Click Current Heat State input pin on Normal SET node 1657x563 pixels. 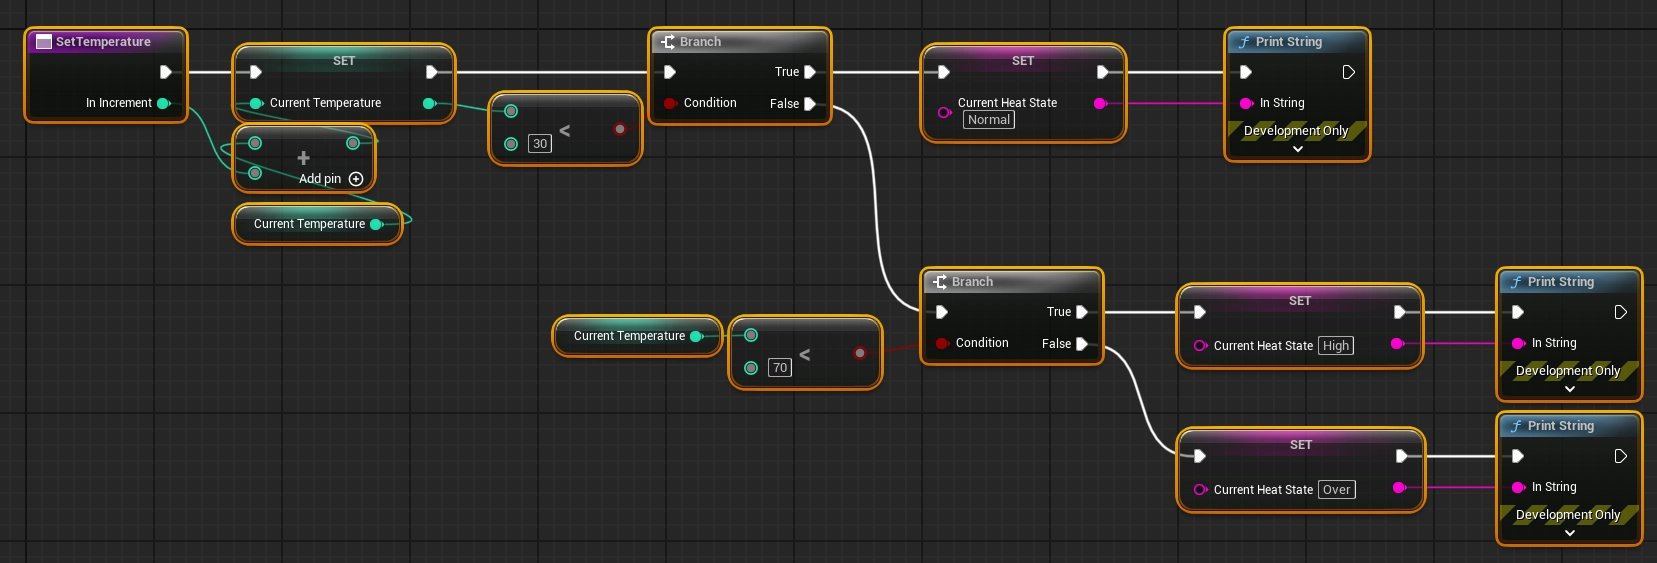(x=943, y=112)
